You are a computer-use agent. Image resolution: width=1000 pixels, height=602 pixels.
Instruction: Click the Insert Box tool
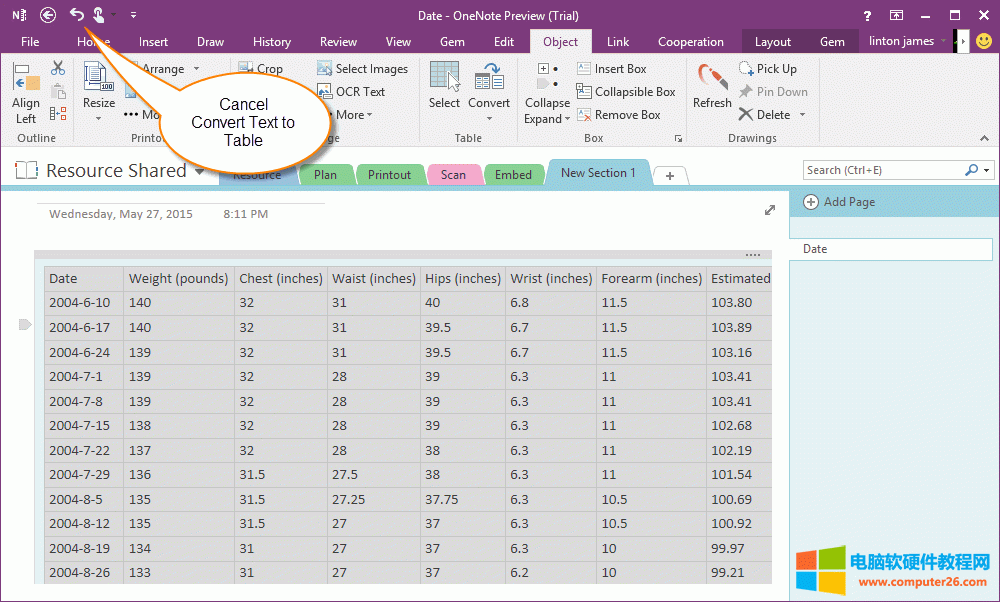pyautogui.click(x=611, y=69)
